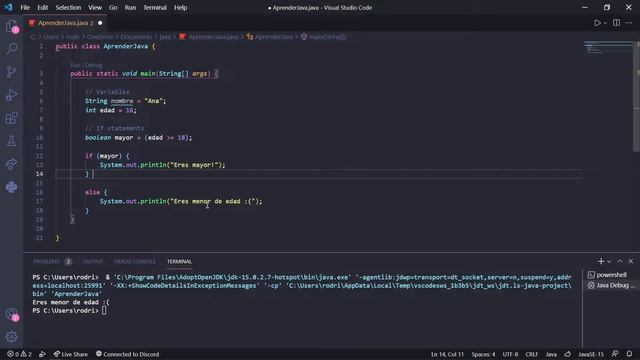Open the Live Share activity bar icon
This screenshot has height=360, width=640.
click(11, 164)
